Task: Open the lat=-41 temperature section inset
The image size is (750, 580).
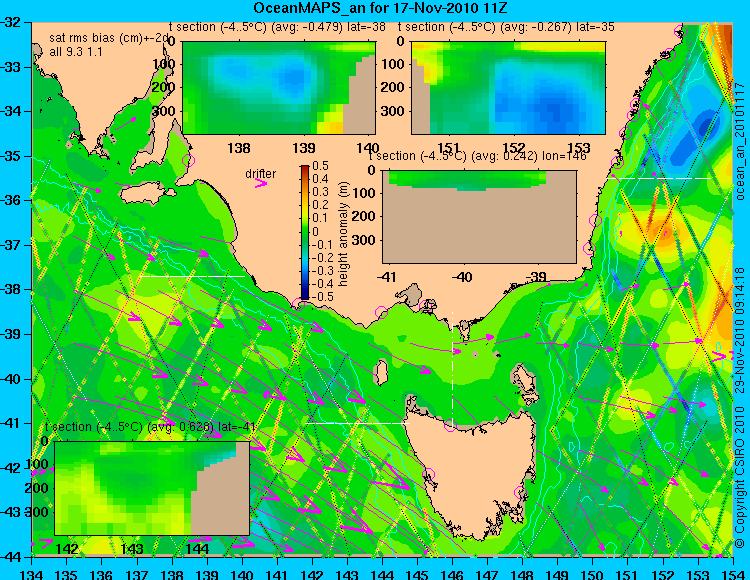Action: coord(152,488)
